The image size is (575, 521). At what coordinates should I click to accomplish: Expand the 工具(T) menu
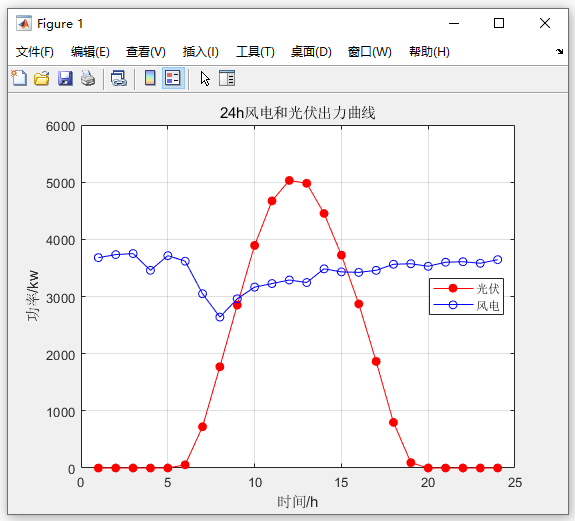(x=255, y=52)
